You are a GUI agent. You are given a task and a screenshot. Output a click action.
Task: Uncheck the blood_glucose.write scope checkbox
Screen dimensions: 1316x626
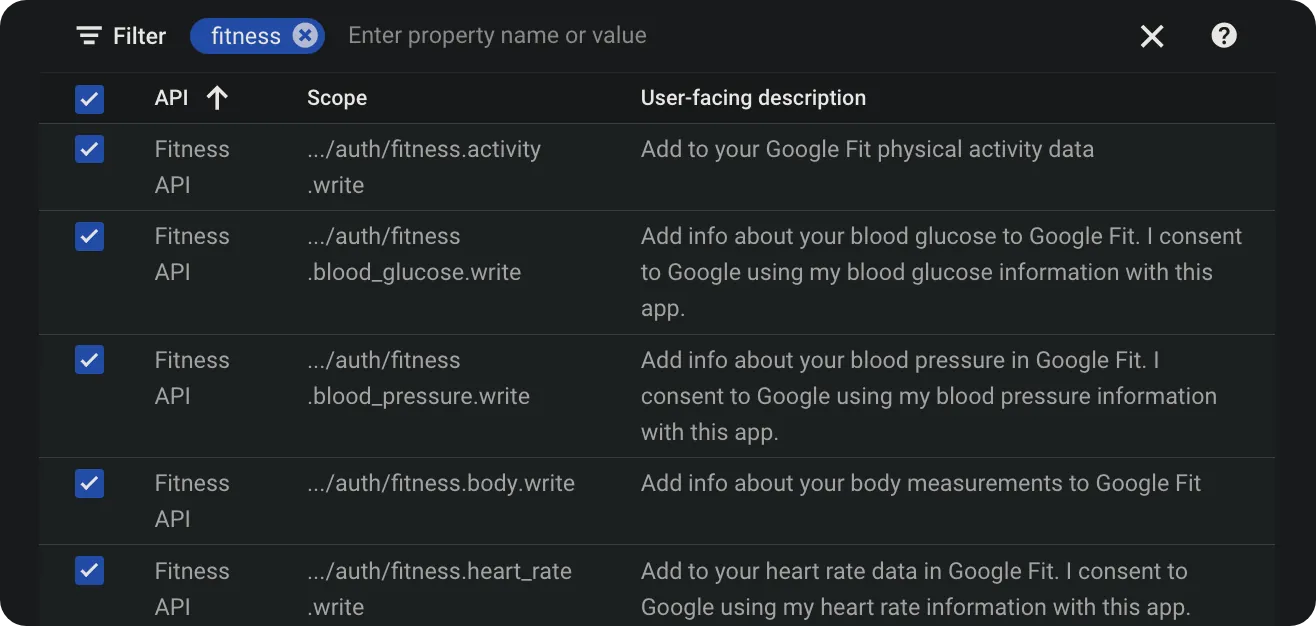tap(90, 236)
